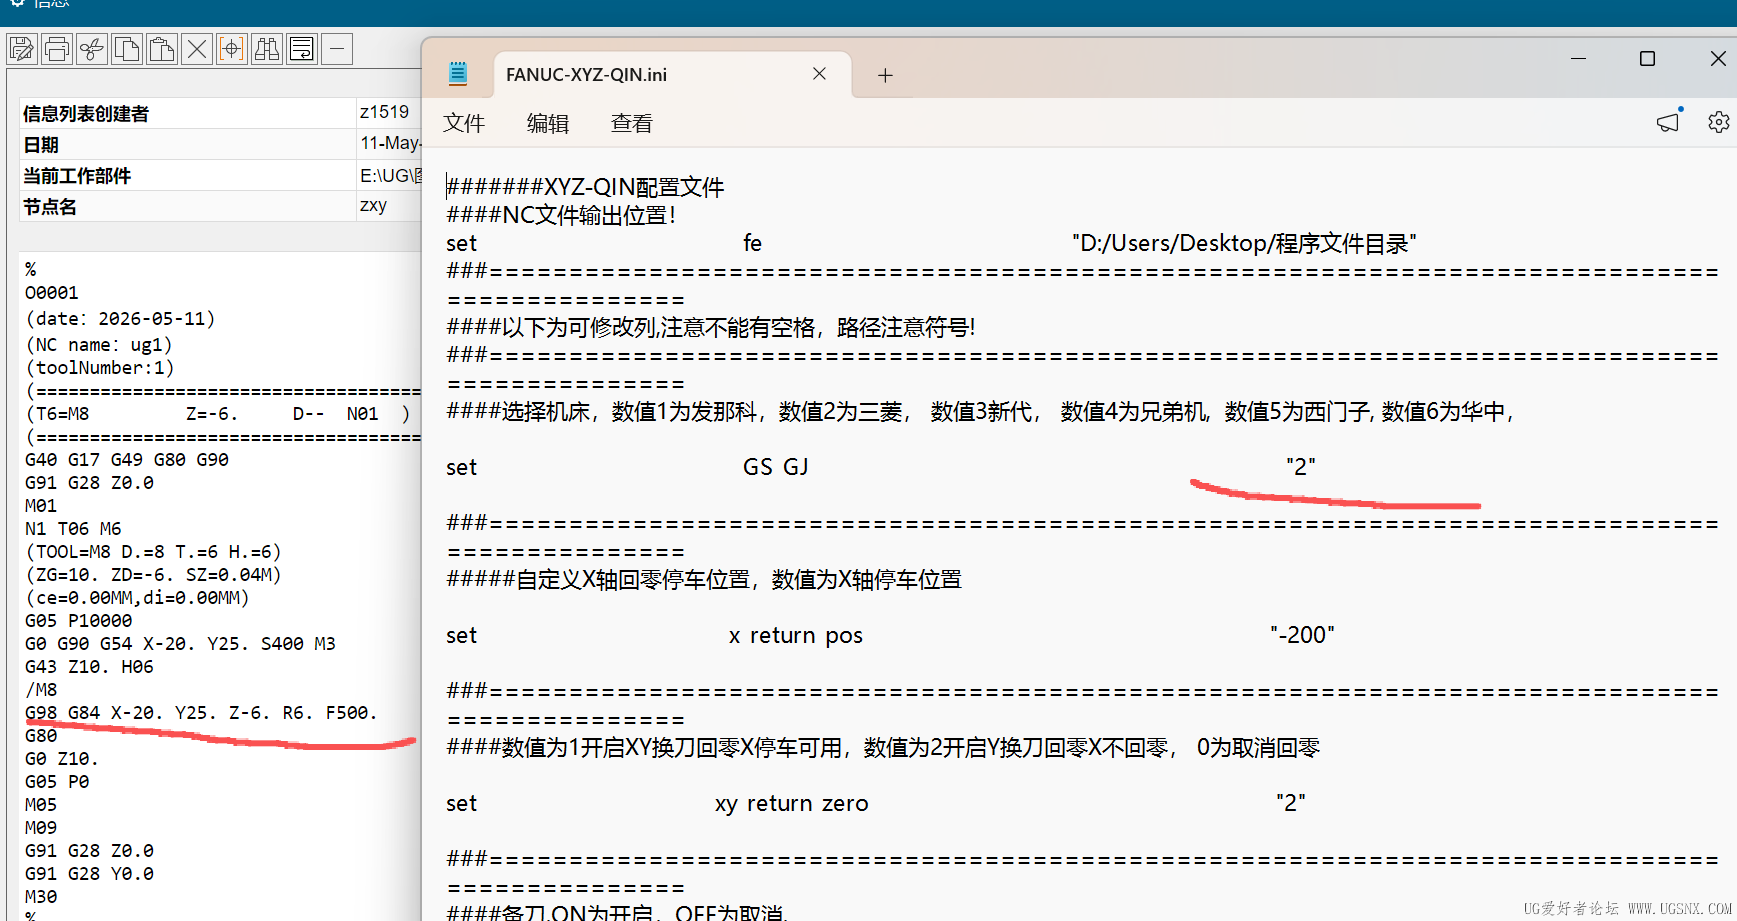Click the 开启XY换刀回零 comment line
This screenshot has height=921, width=1737.
coord(883,747)
